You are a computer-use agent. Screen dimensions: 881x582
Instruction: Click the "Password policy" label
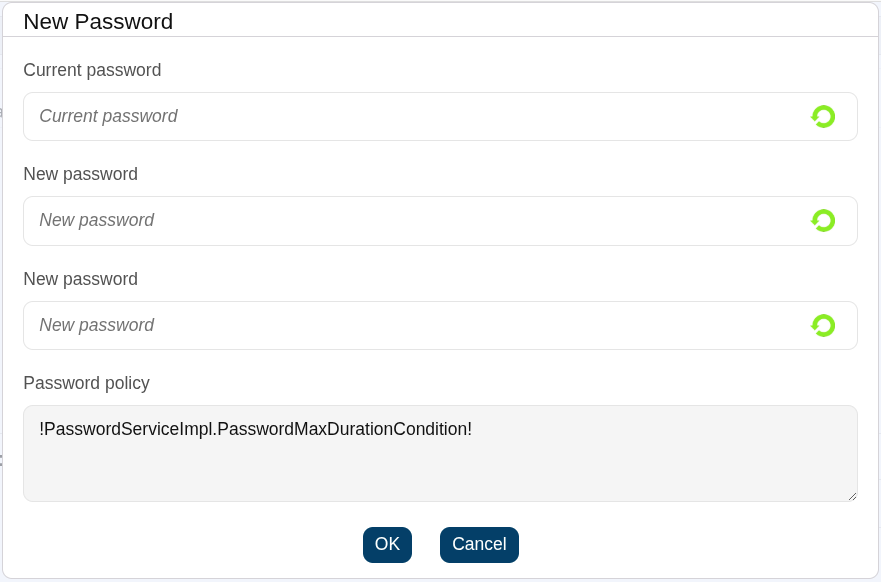point(86,383)
